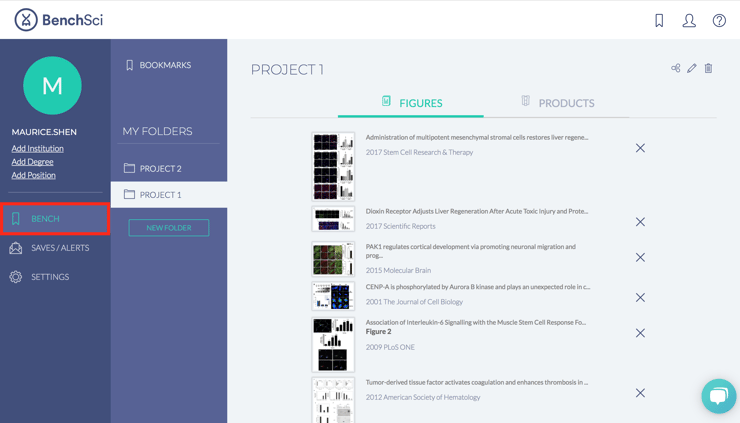Remove the Tumor-derived tissue factor figure
Viewport: 740px width, 423px height.
pos(640,393)
